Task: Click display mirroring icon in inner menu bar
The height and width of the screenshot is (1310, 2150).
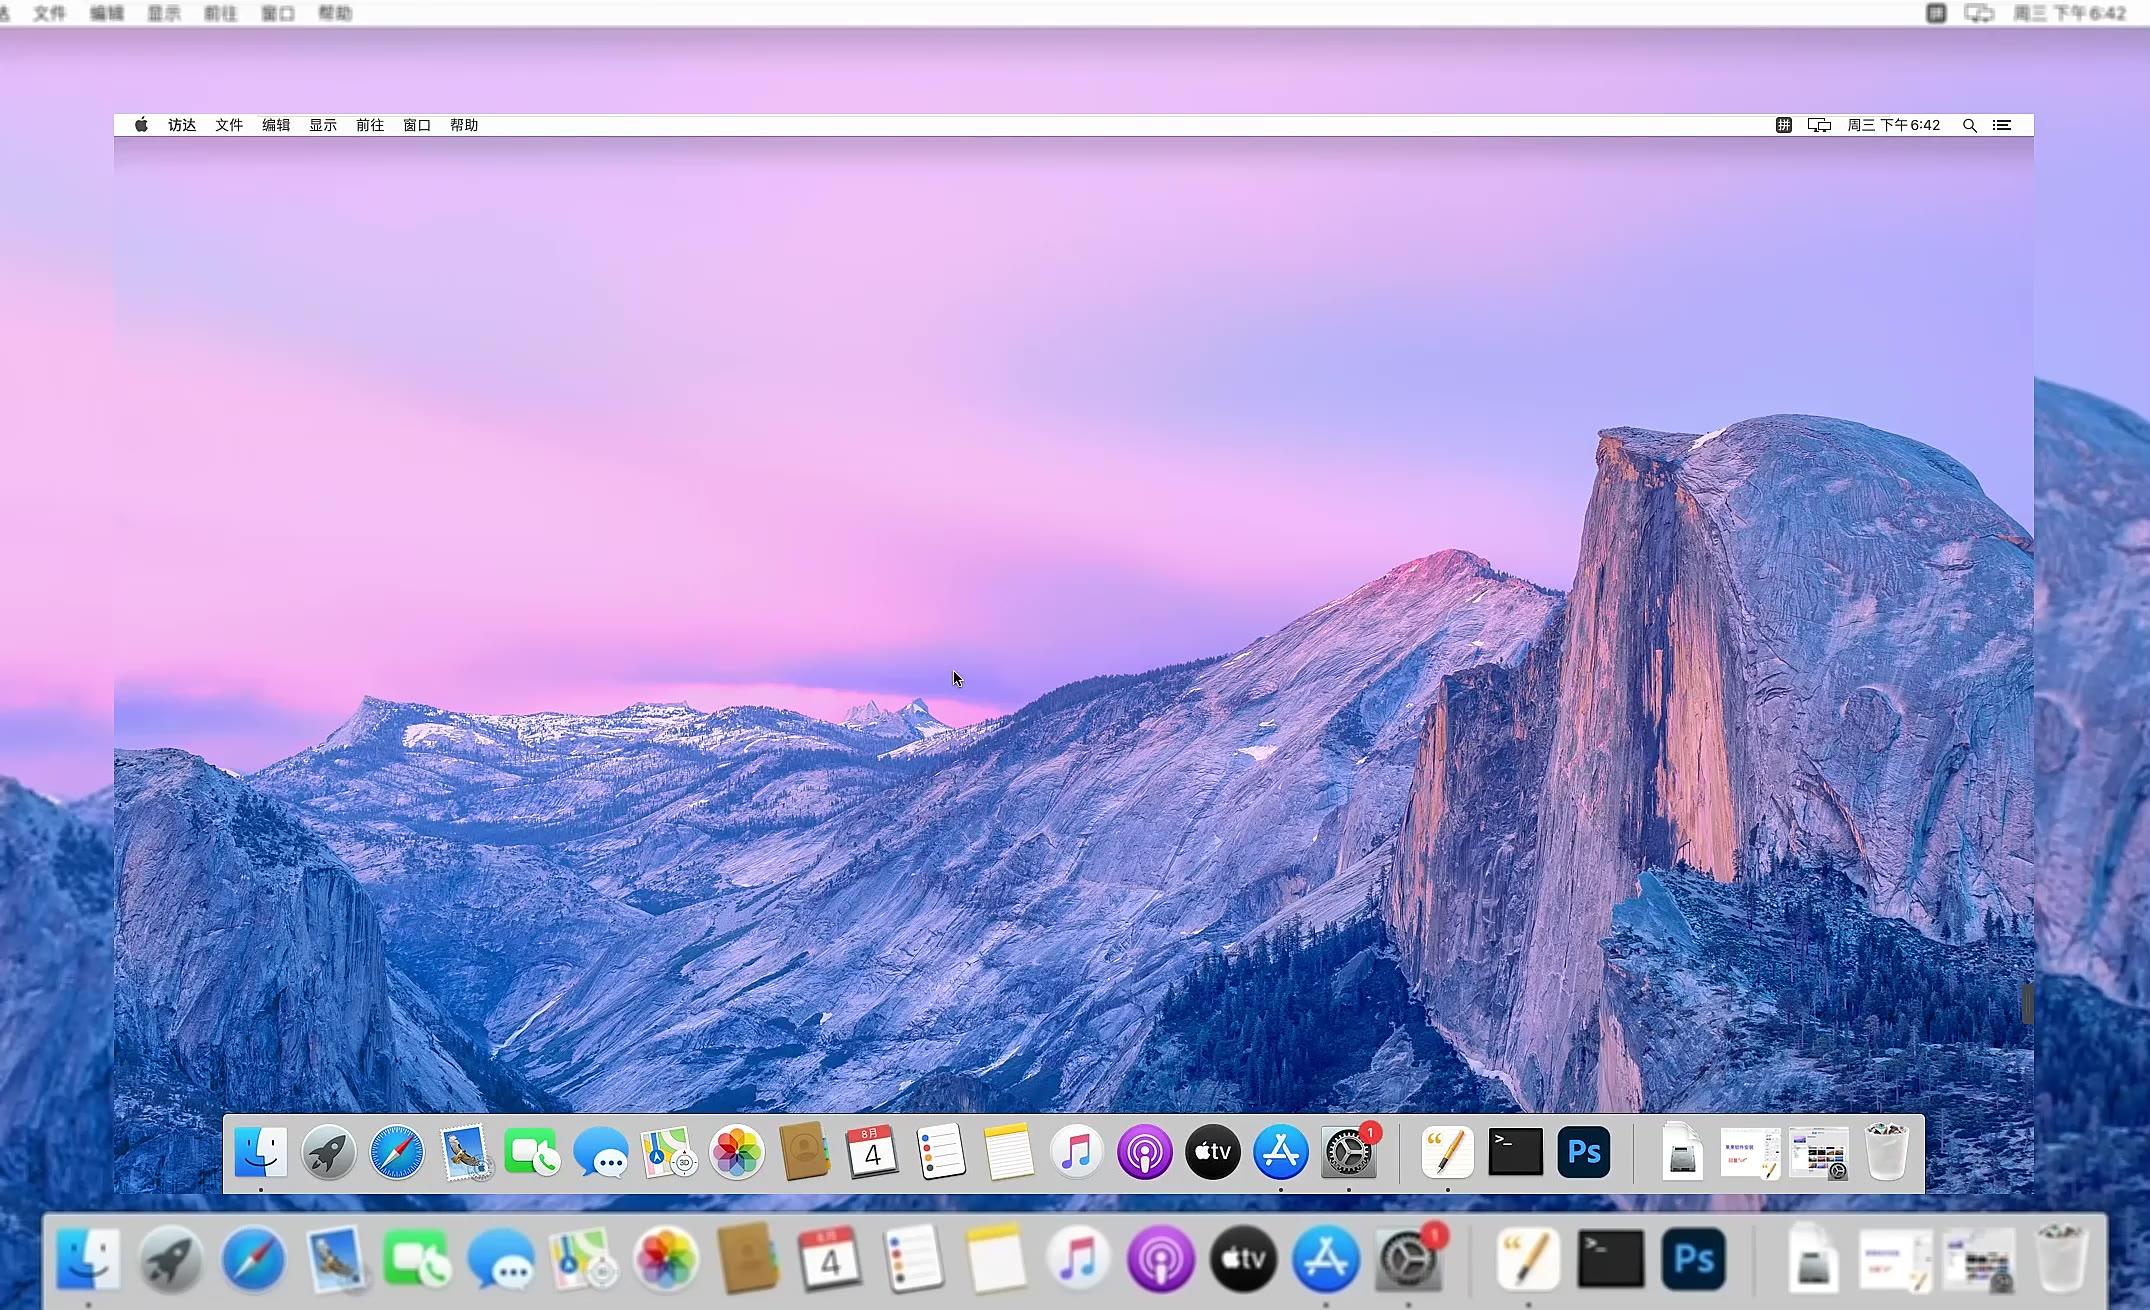Action: (x=1819, y=125)
